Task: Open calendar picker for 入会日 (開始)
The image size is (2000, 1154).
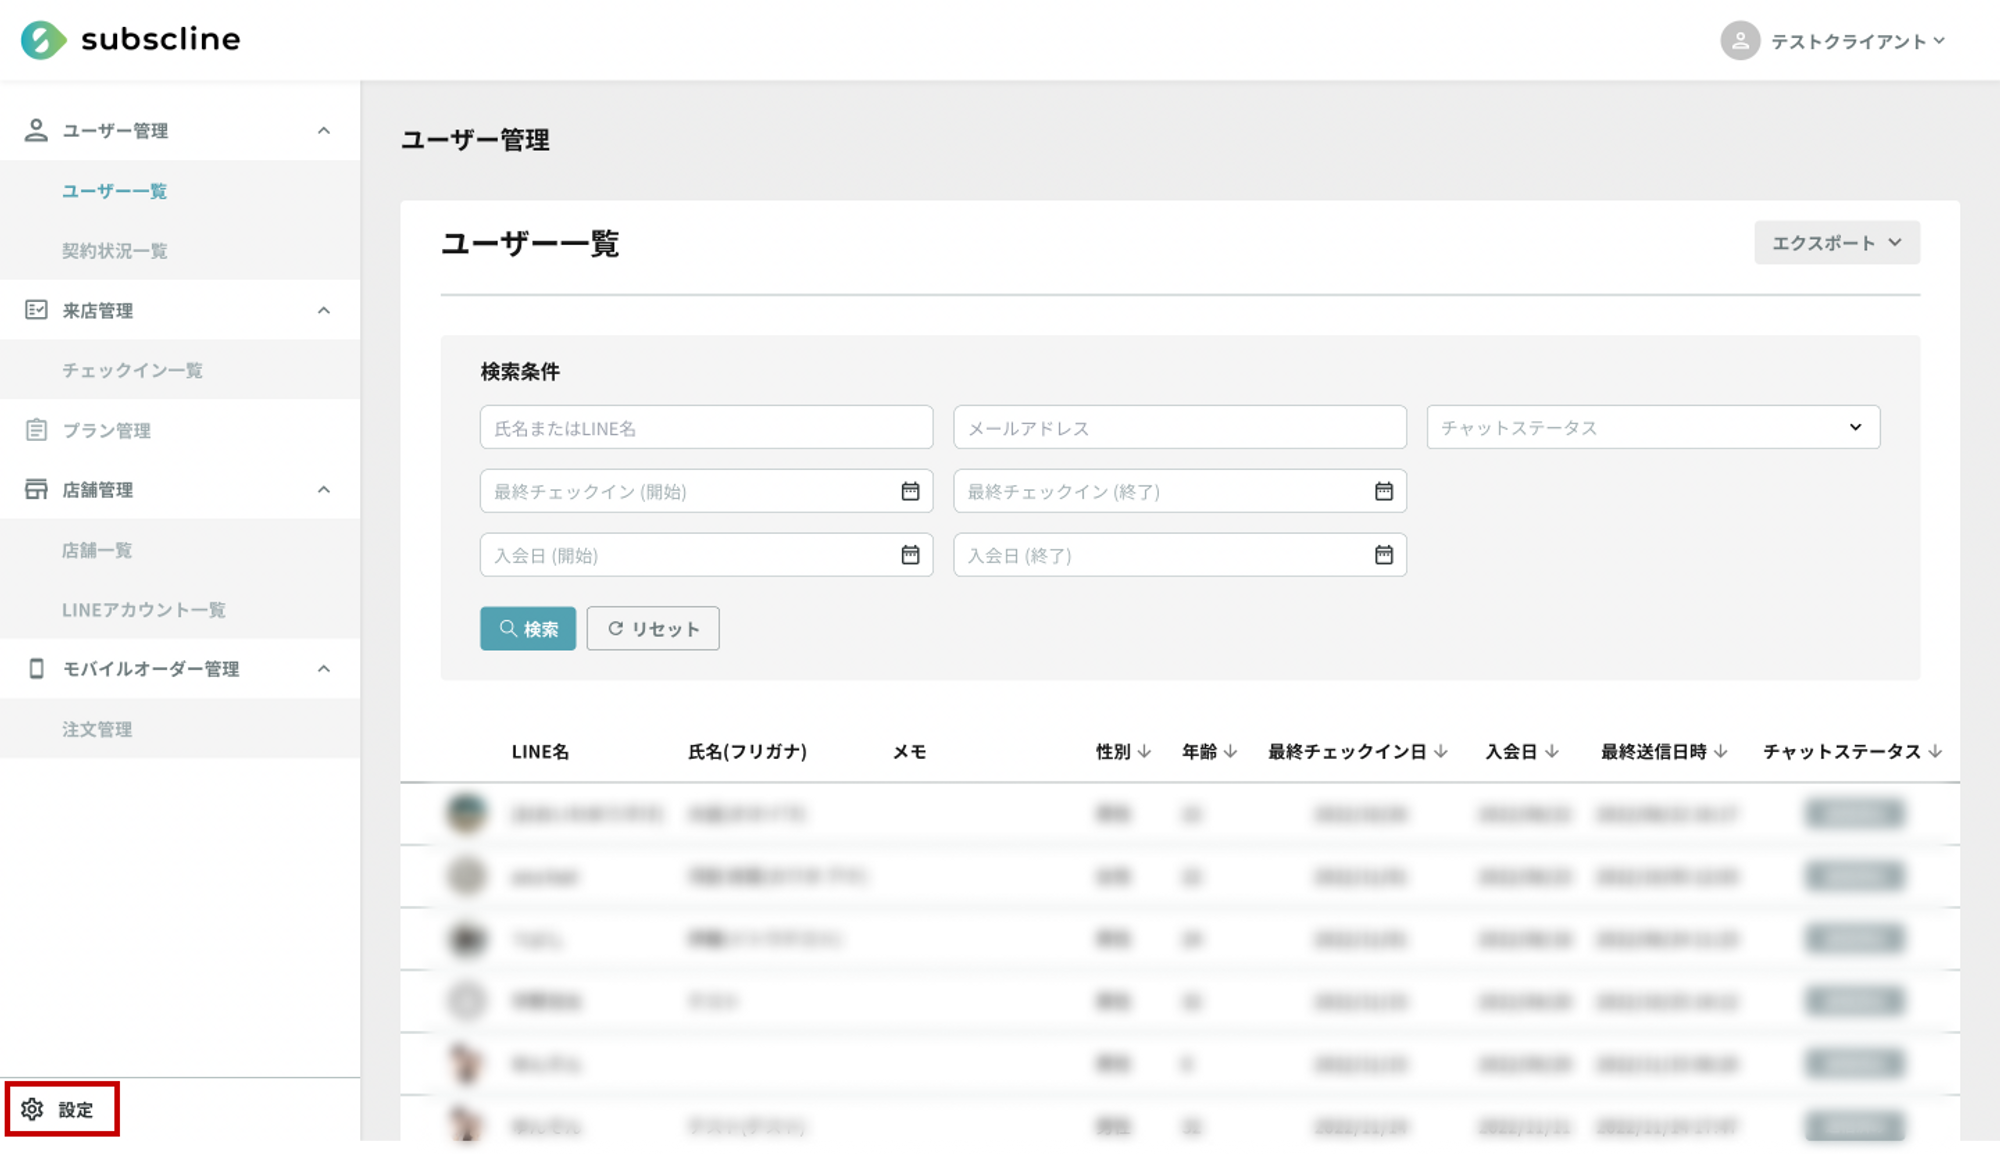Action: click(x=910, y=555)
